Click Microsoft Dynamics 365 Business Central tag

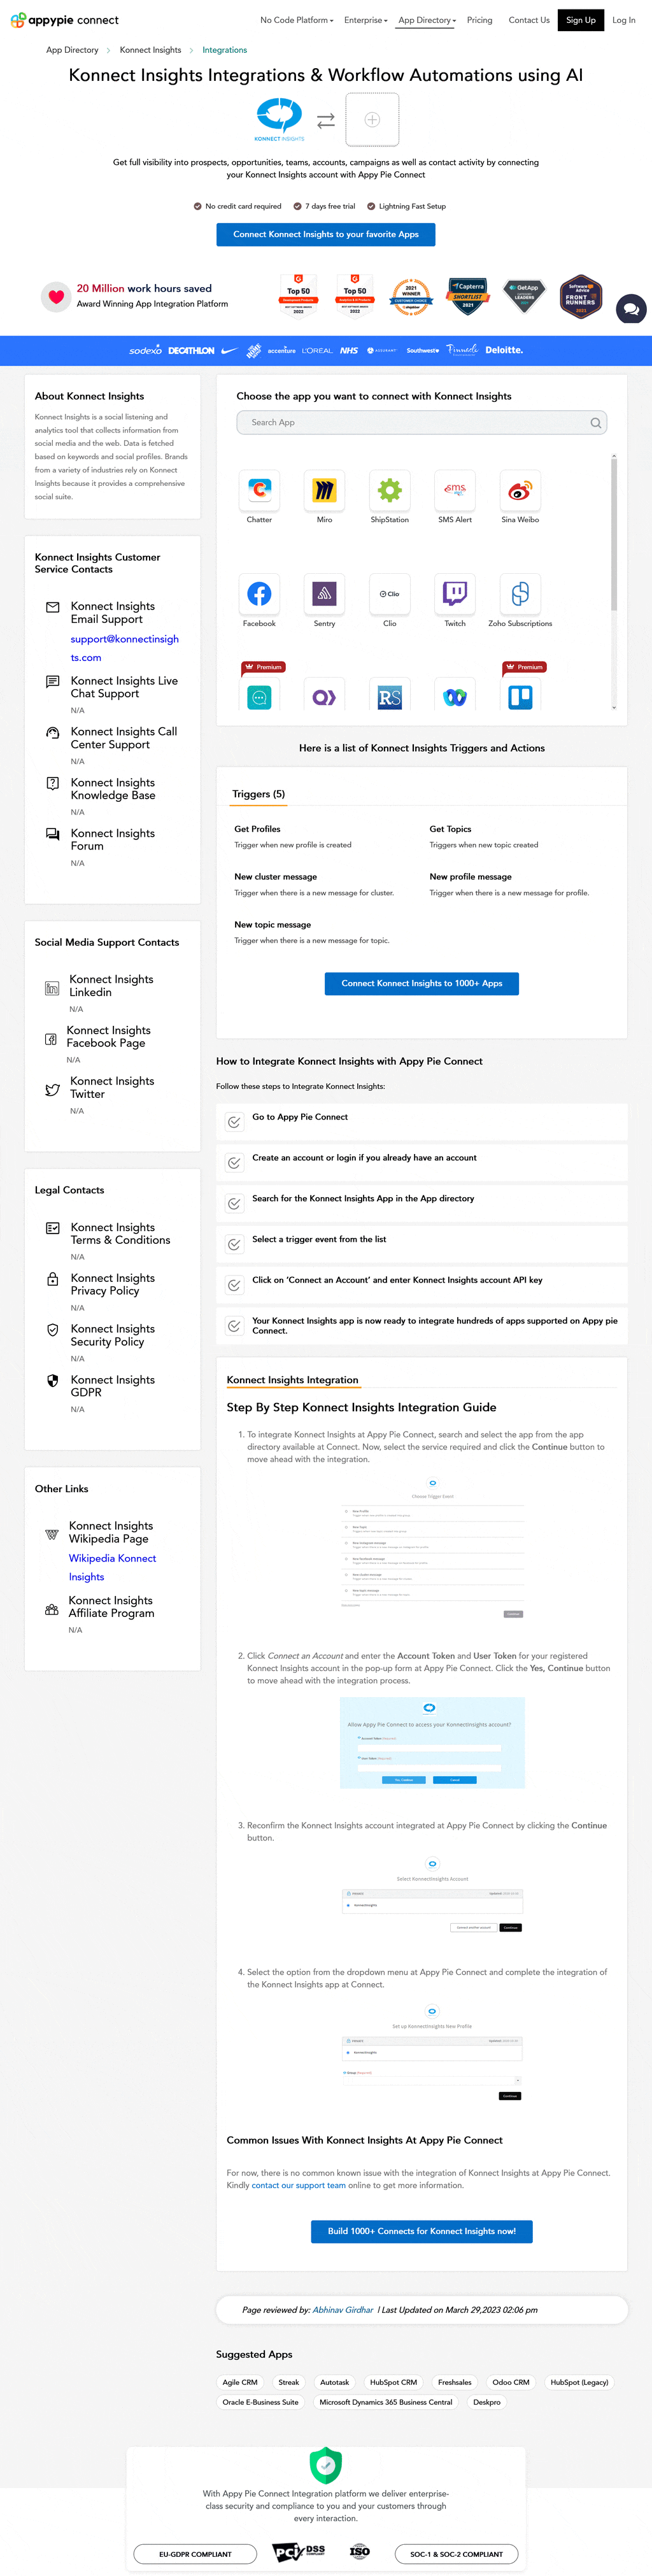(x=386, y=2402)
